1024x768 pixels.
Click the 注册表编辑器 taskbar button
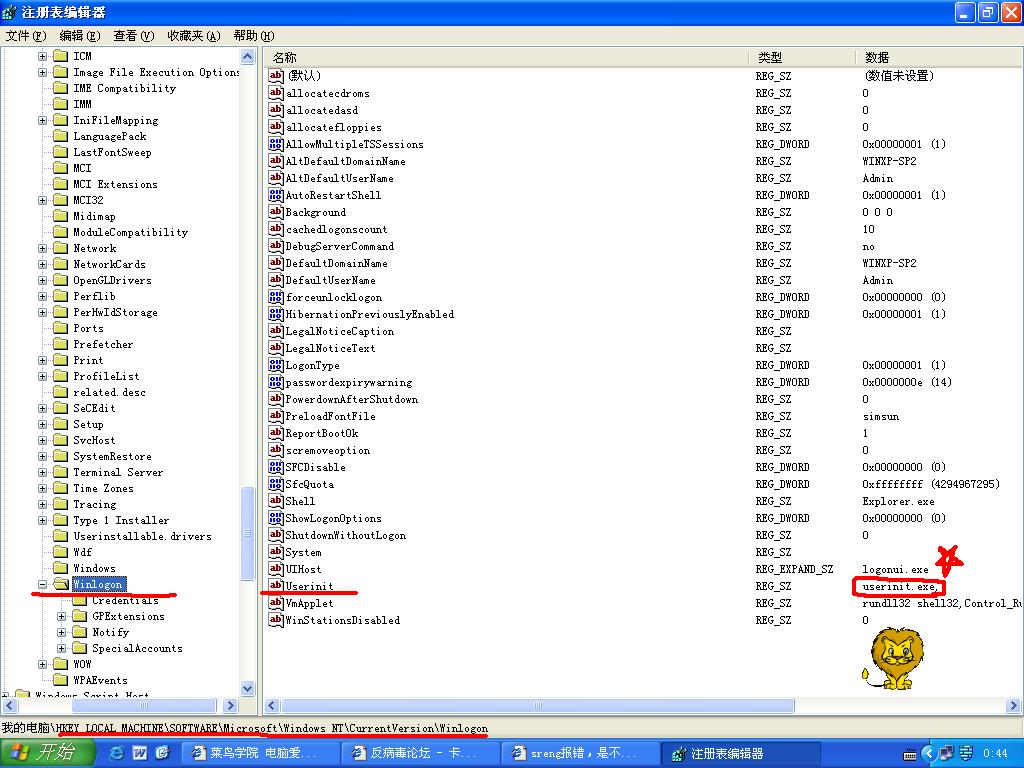[743, 753]
